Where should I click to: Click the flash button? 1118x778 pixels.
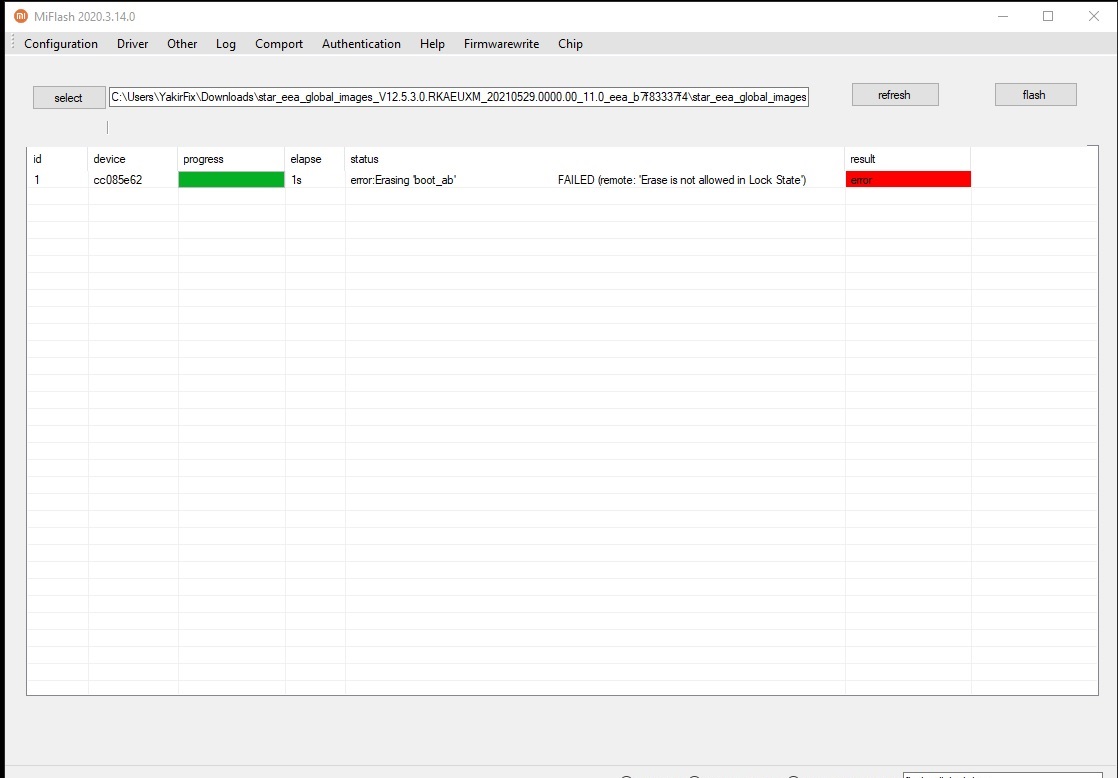tap(1035, 95)
